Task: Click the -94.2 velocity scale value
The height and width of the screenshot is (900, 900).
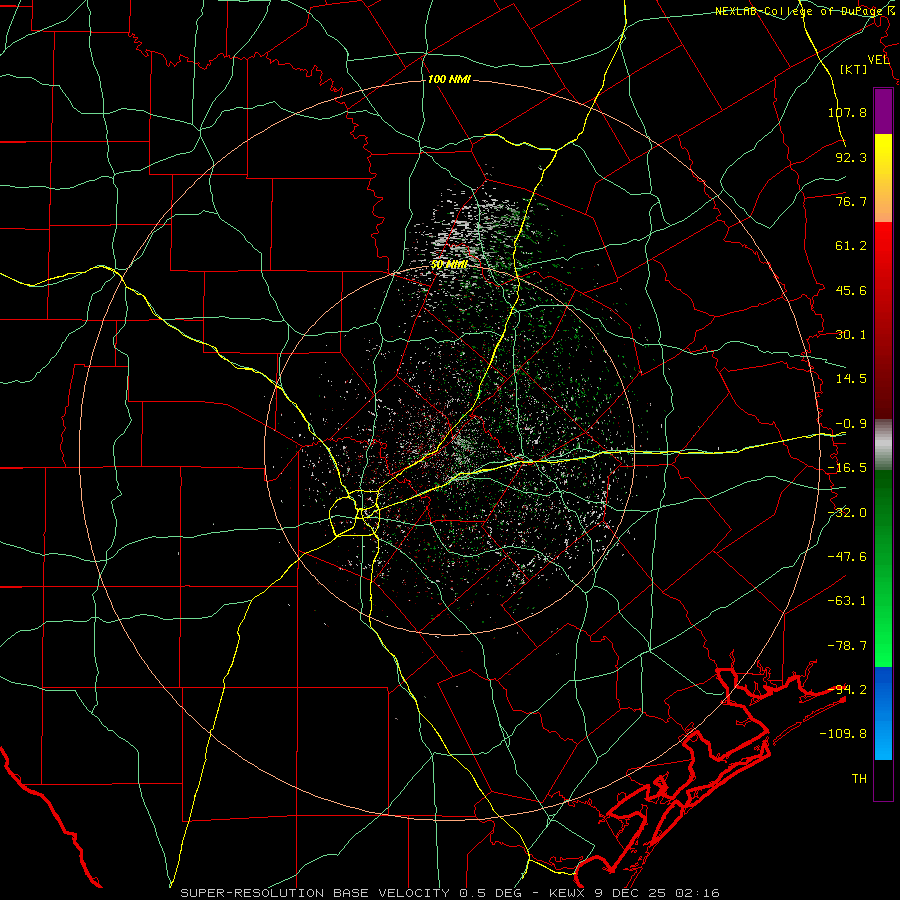Action: (x=847, y=690)
